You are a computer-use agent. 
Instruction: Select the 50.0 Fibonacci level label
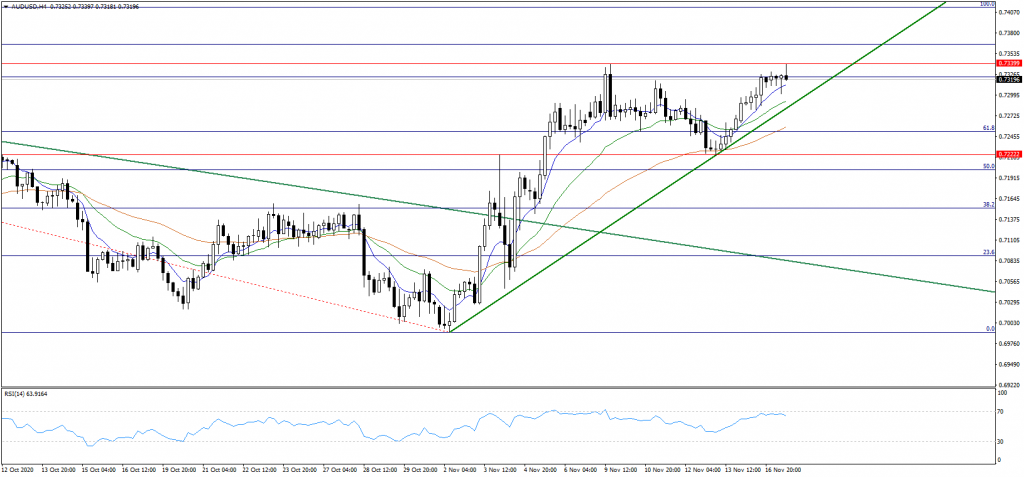(x=987, y=166)
